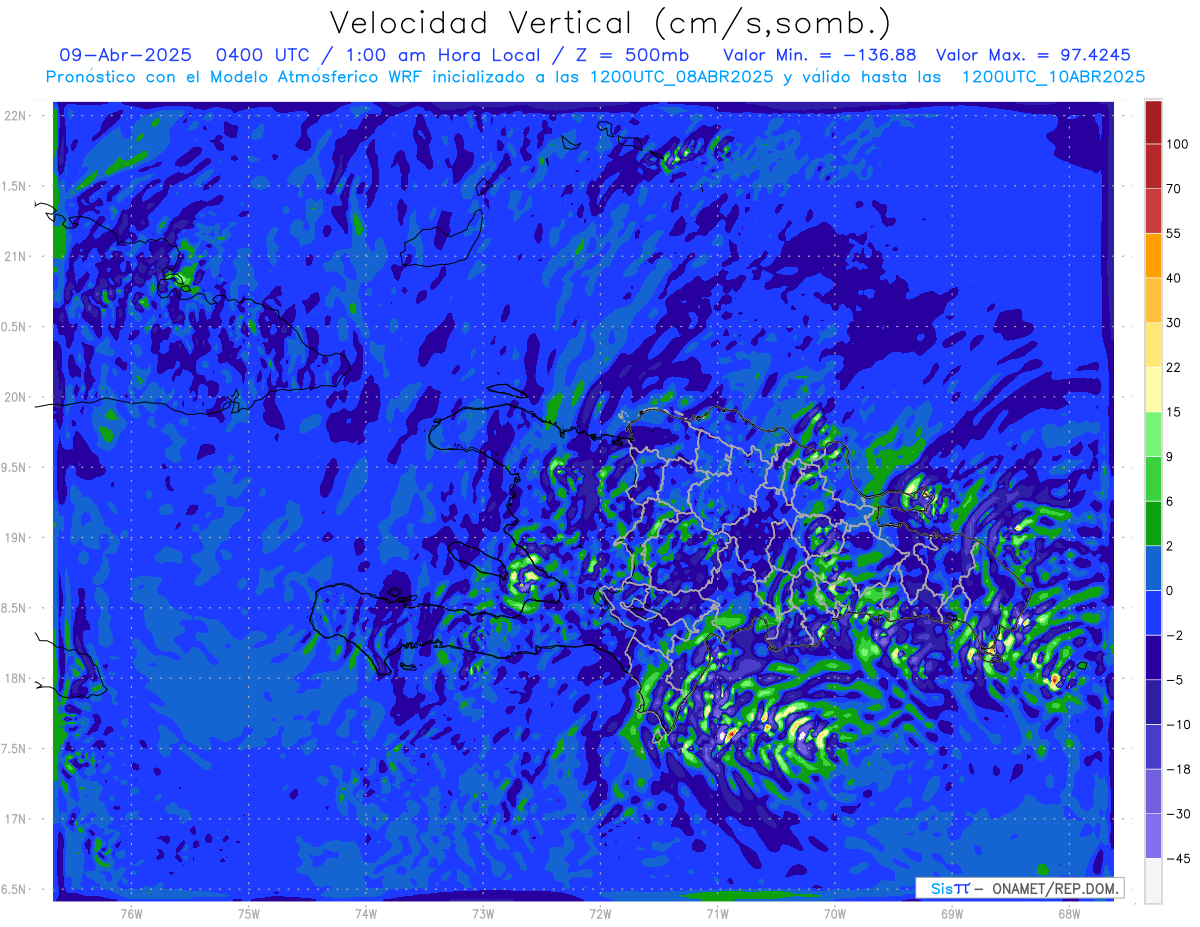This screenshot has width=1200, height=927.
Task: Click the '17N' latitude label
Action: pyautogui.click(x=15, y=820)
